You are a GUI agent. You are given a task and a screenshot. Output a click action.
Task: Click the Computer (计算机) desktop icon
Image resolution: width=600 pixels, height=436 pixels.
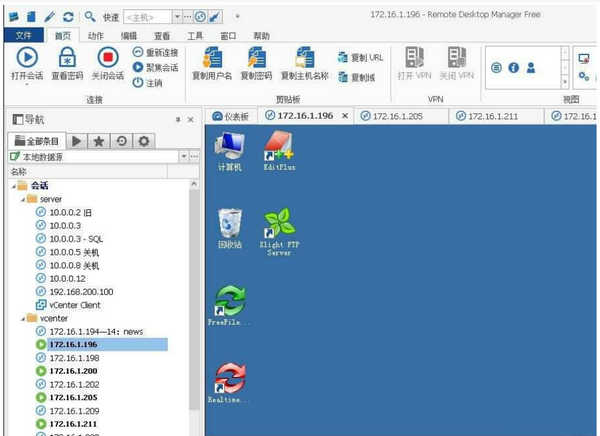(230, 151)
